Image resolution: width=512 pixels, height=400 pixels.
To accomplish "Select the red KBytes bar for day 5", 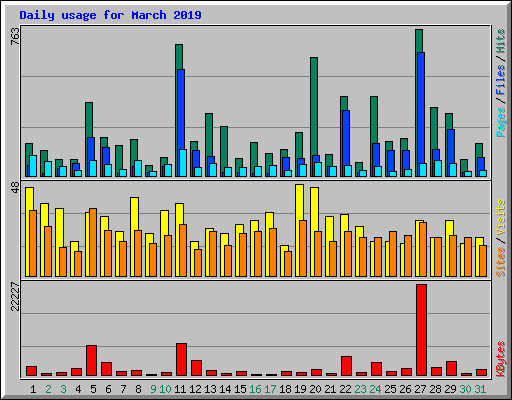I will [91, 361].
